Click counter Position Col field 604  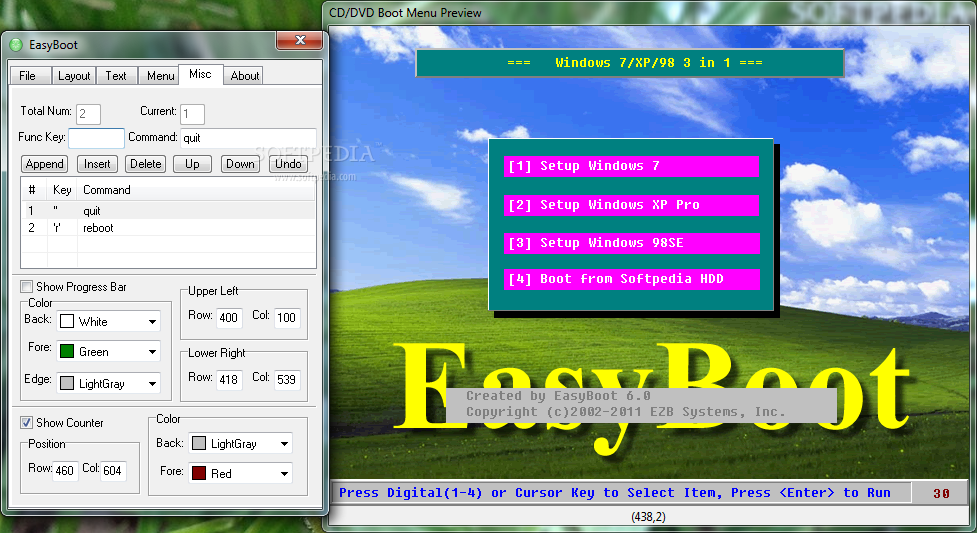(x=113, y=471)
